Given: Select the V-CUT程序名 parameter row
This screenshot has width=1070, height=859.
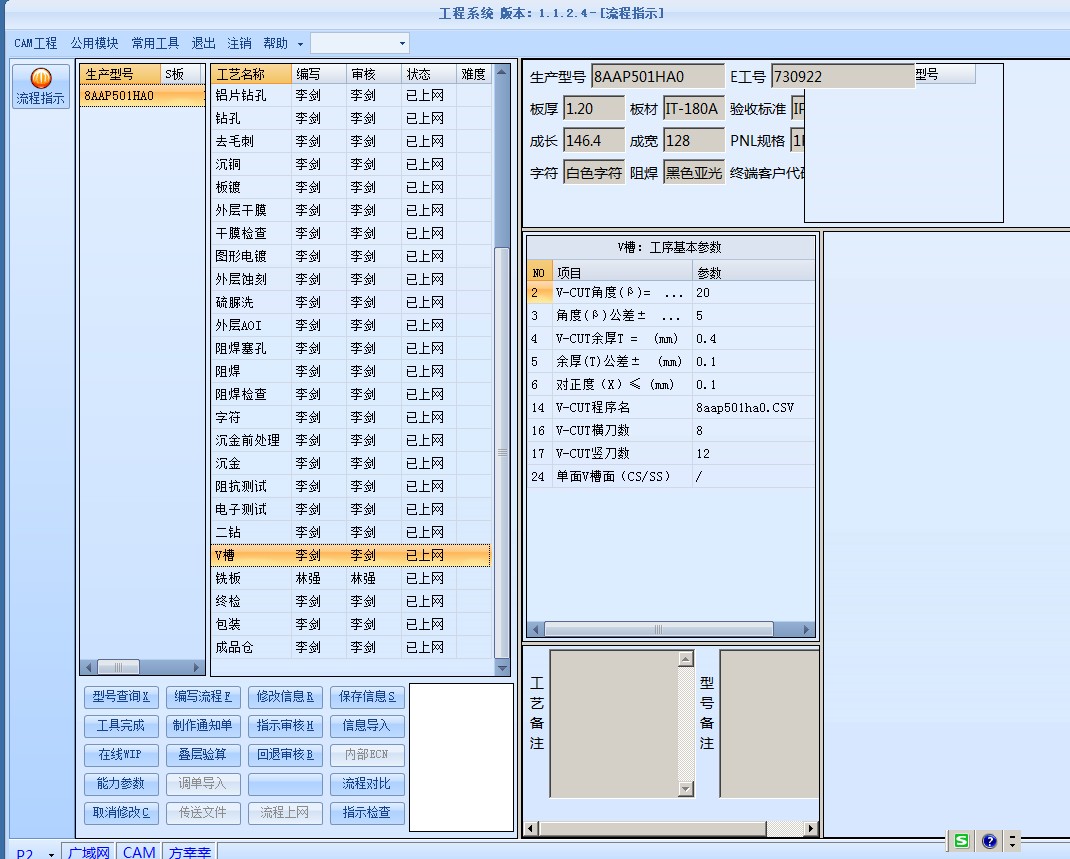Looking at the screenshot, I should coord(671,408).
